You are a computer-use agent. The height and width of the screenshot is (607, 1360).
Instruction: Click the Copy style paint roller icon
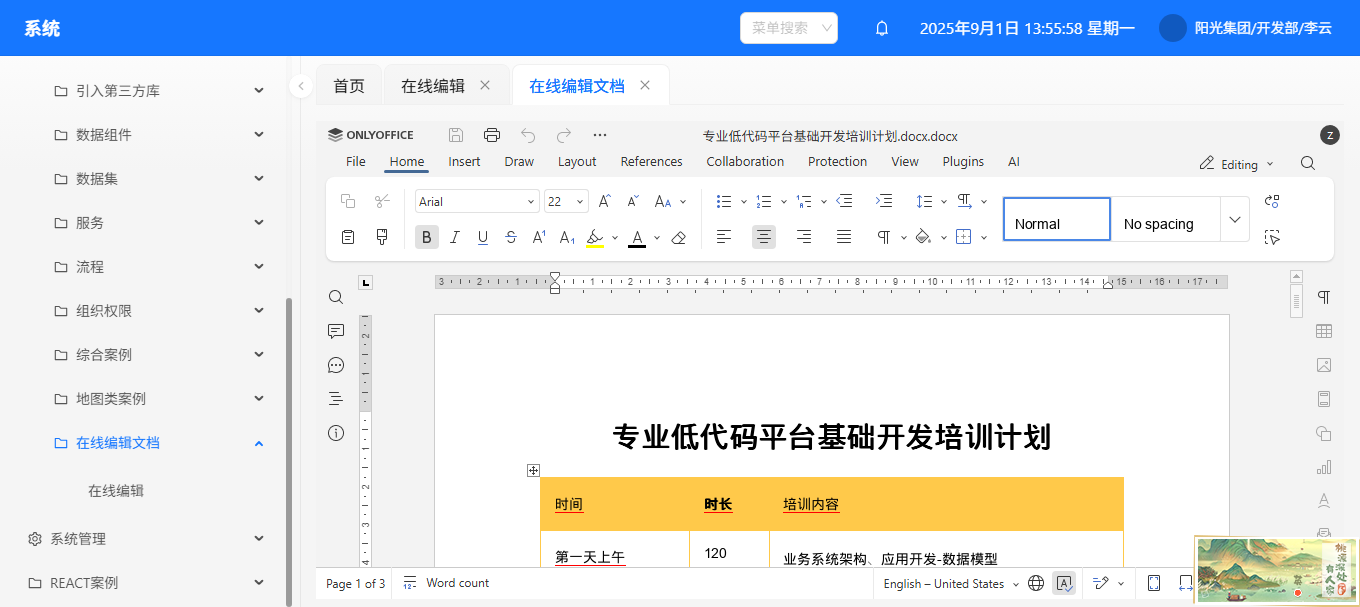(382, 237)
